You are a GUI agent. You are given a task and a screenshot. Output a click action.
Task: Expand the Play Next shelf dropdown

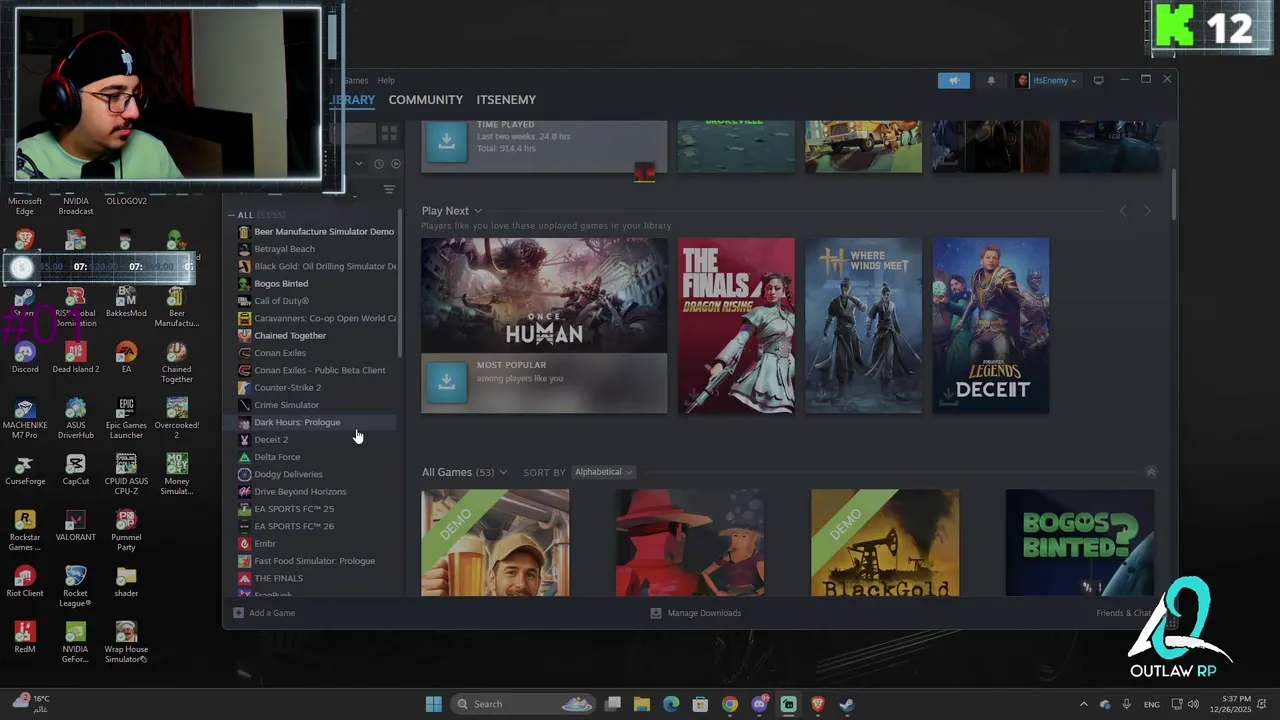[x=478, y=211]
